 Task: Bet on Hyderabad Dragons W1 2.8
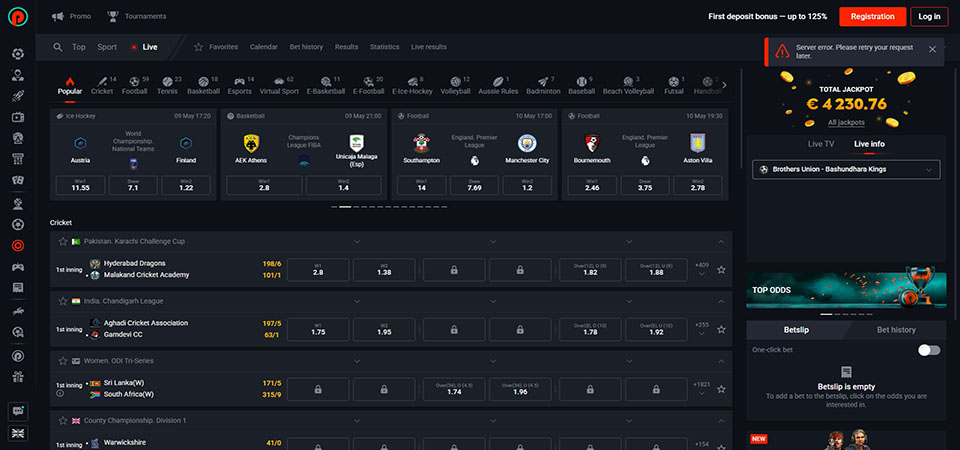pos(318,269)
